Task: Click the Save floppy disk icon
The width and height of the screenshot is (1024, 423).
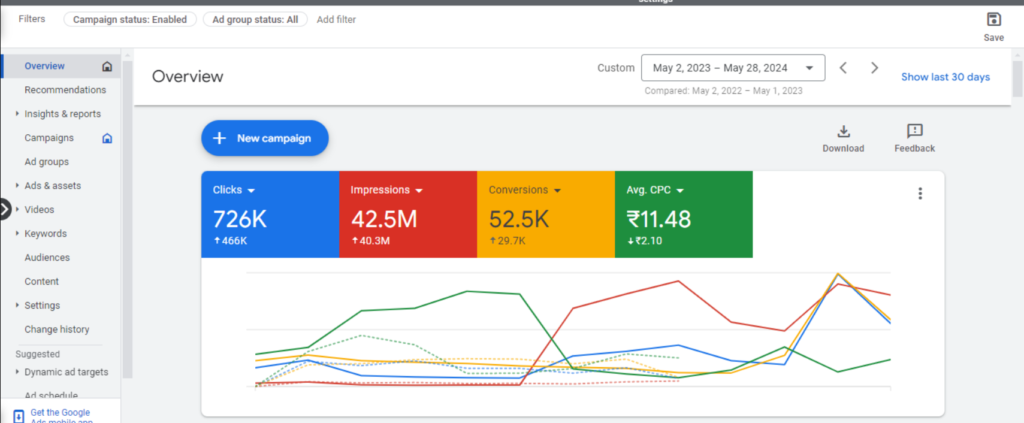Action: (x=993, y=19)
